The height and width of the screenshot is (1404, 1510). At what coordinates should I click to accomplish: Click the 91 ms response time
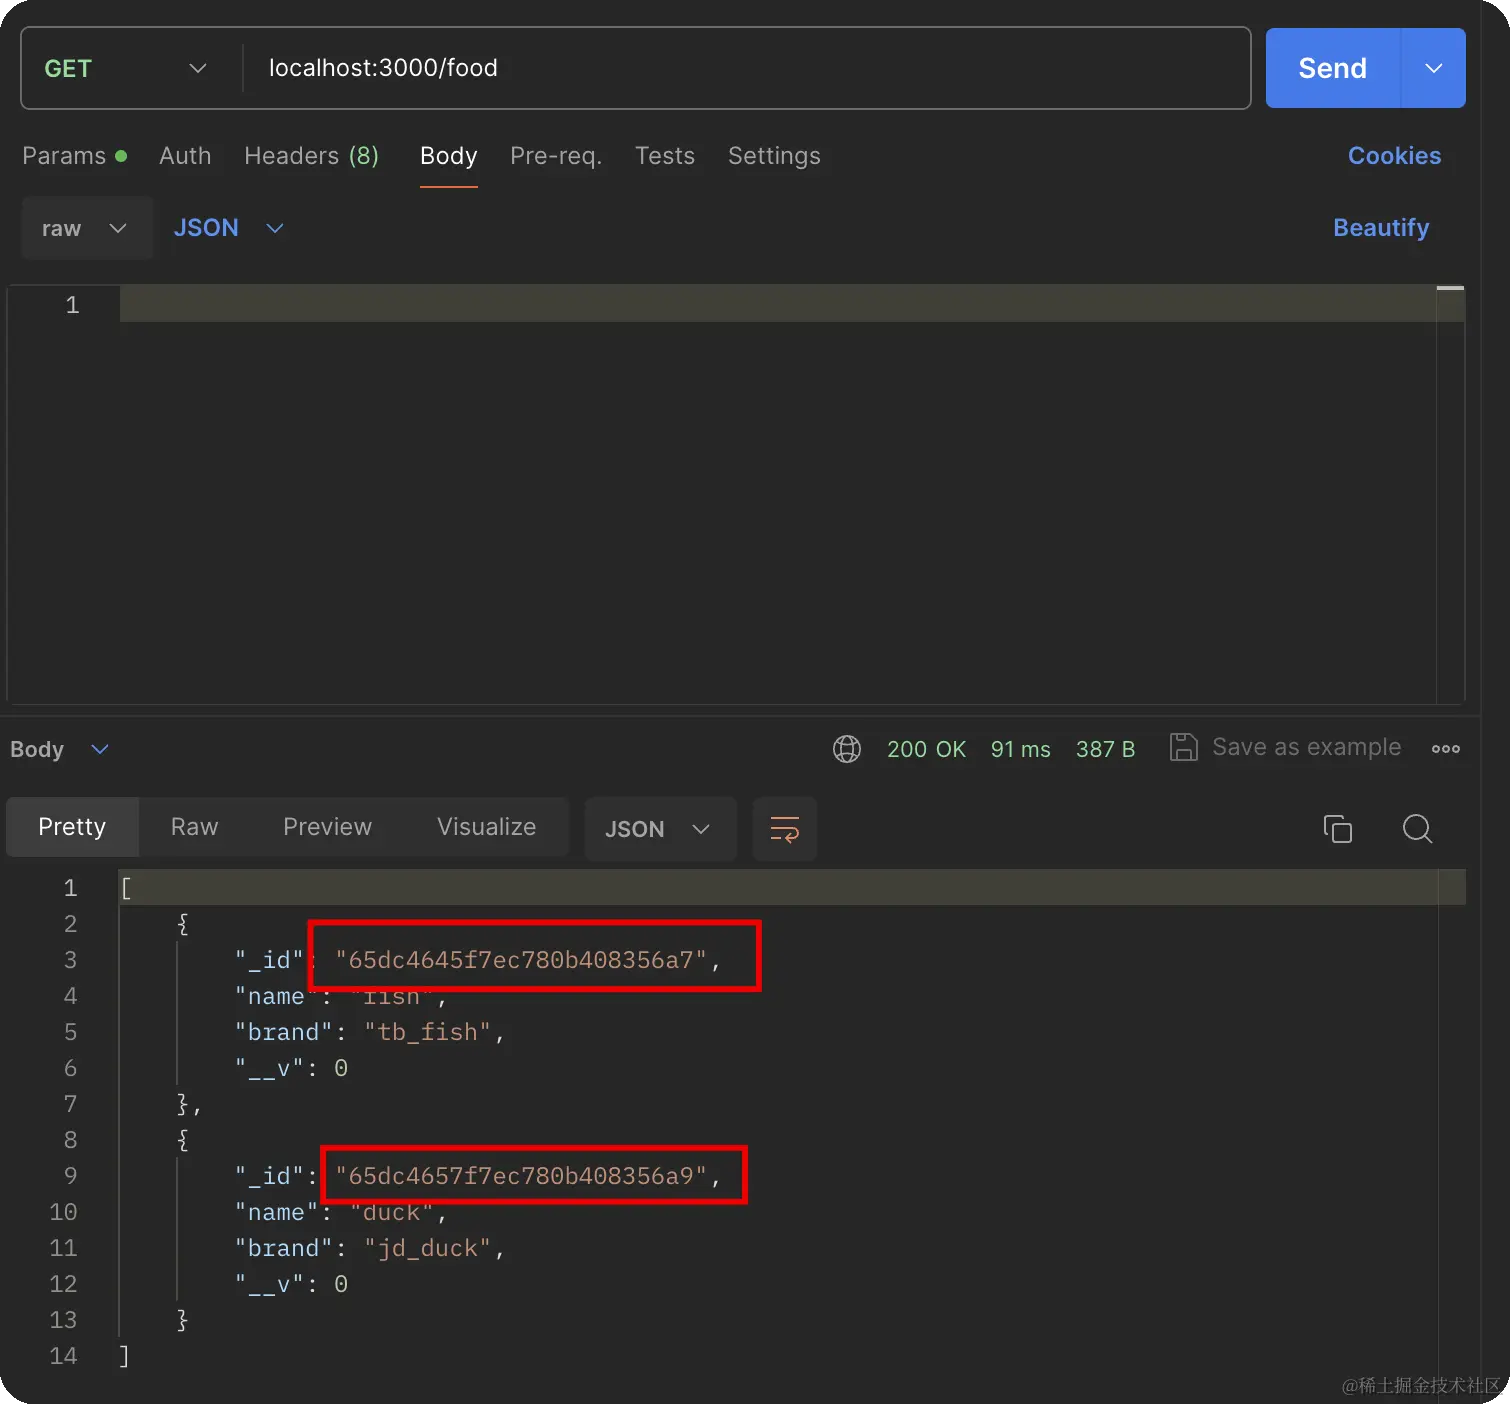click(1021, 749)
